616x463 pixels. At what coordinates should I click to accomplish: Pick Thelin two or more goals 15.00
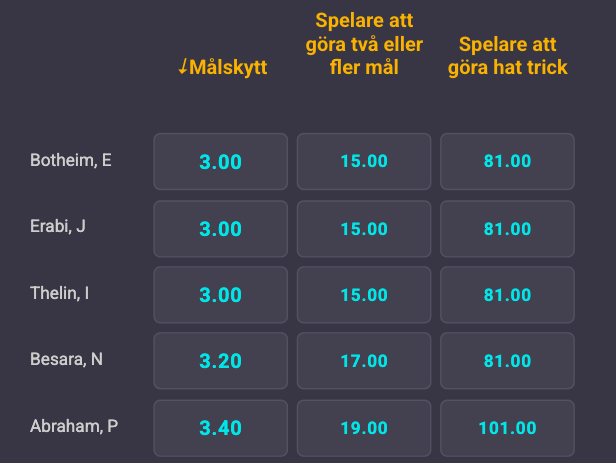coord(364,295)
